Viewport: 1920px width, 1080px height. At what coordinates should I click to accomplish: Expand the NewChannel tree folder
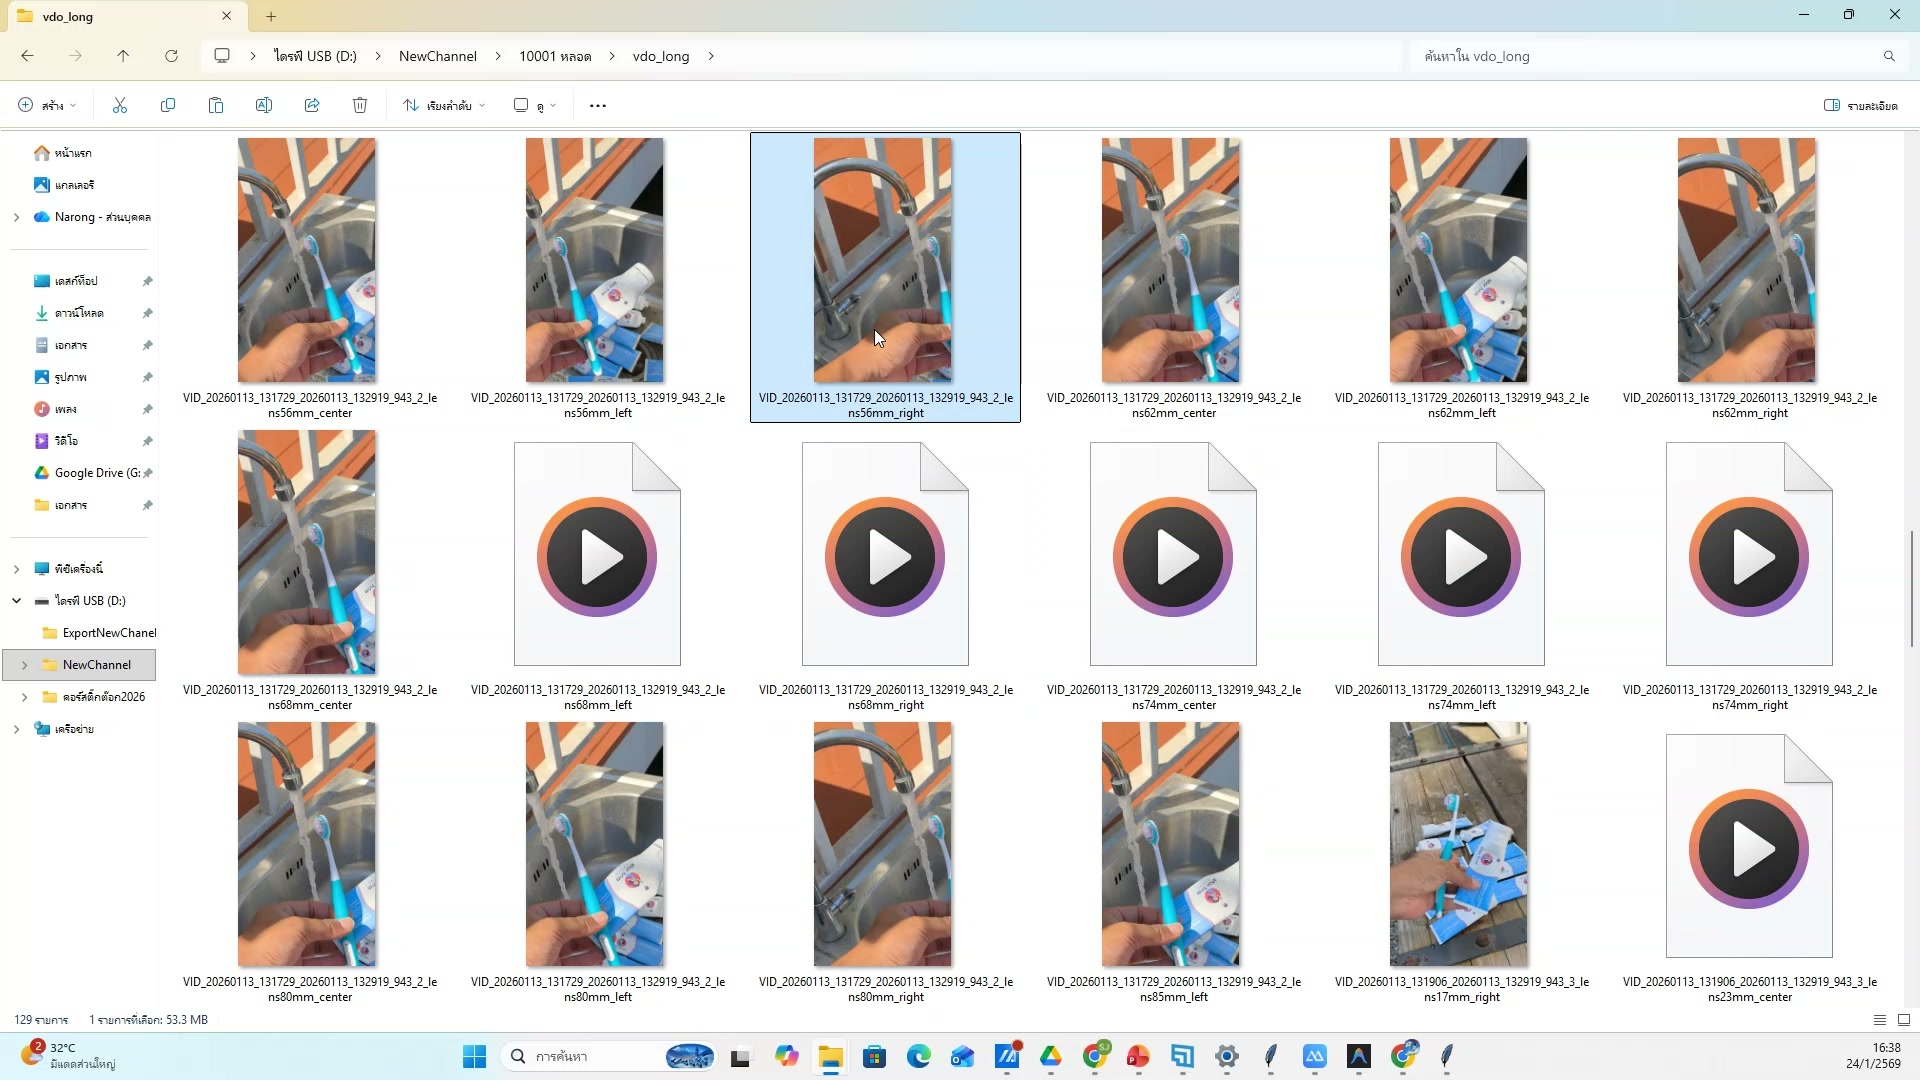(x=24, y=665)
